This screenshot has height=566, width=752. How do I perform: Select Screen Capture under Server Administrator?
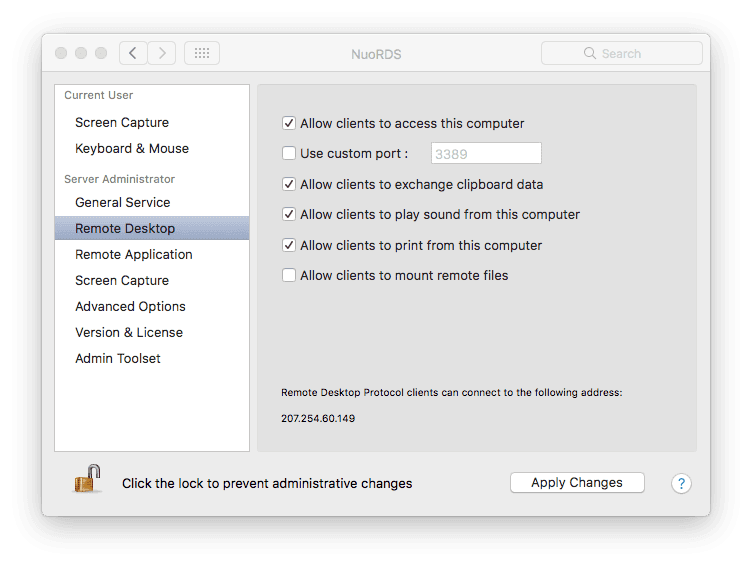point(152,280)
